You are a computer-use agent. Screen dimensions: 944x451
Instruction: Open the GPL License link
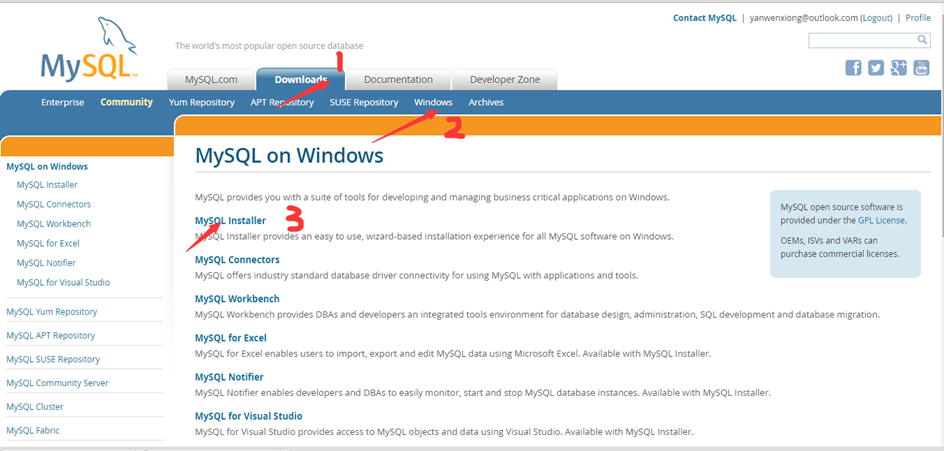881,220
